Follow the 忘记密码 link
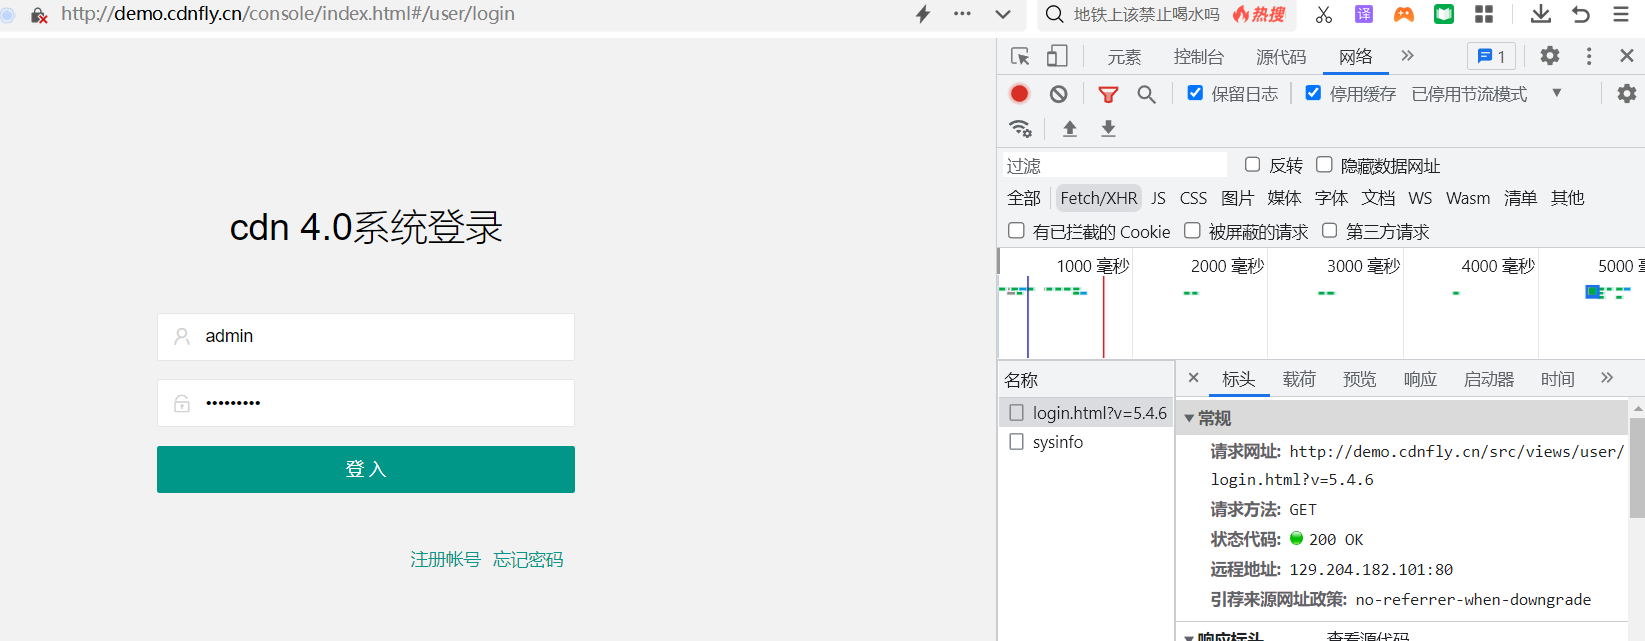 point(528,559)
